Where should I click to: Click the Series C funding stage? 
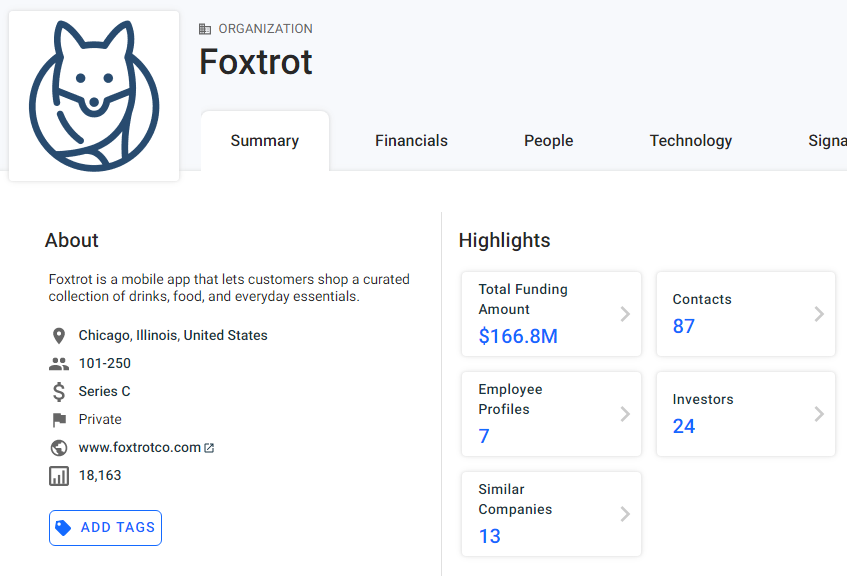coord(104,391)
